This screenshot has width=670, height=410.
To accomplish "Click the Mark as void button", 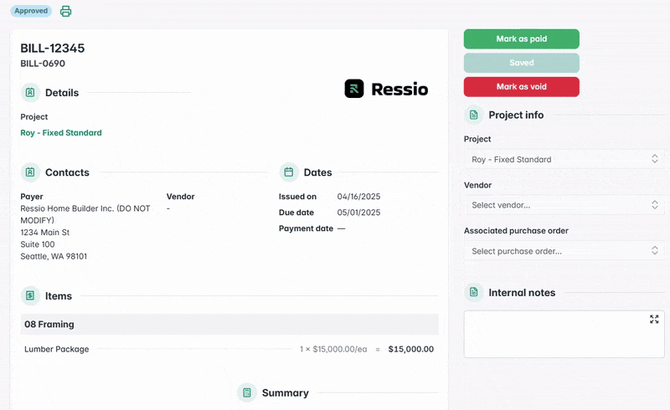I will (x=521, y=87).
